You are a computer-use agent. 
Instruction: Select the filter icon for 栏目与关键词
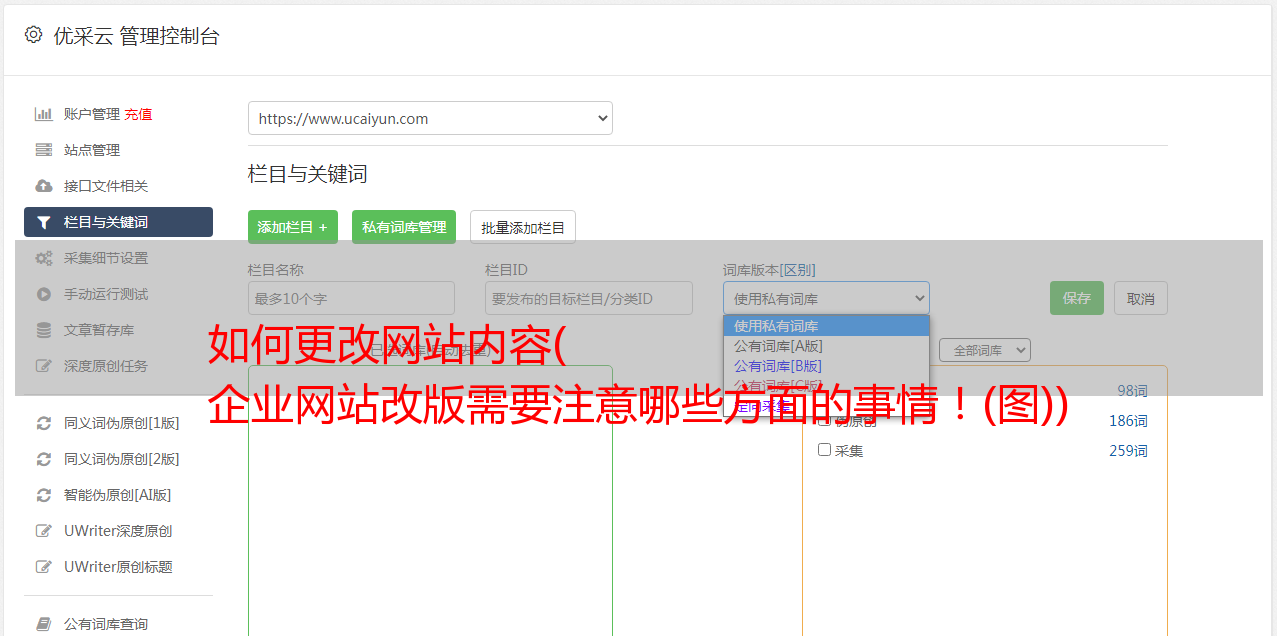click(44, 222)
